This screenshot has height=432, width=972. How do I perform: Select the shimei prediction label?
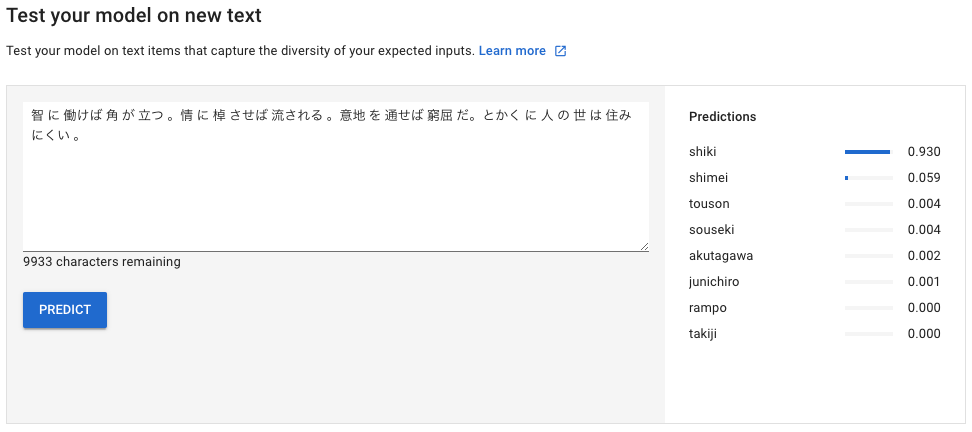click(x=708, y=178)
